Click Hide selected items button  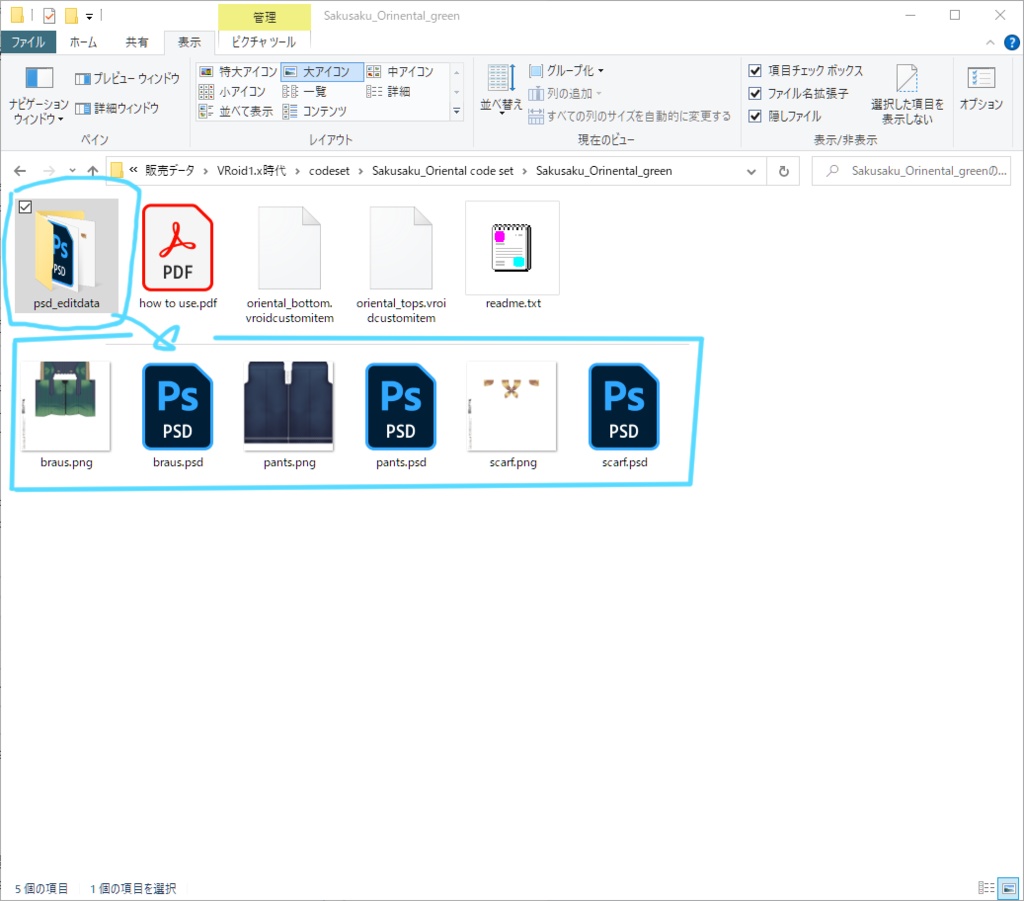907,95
